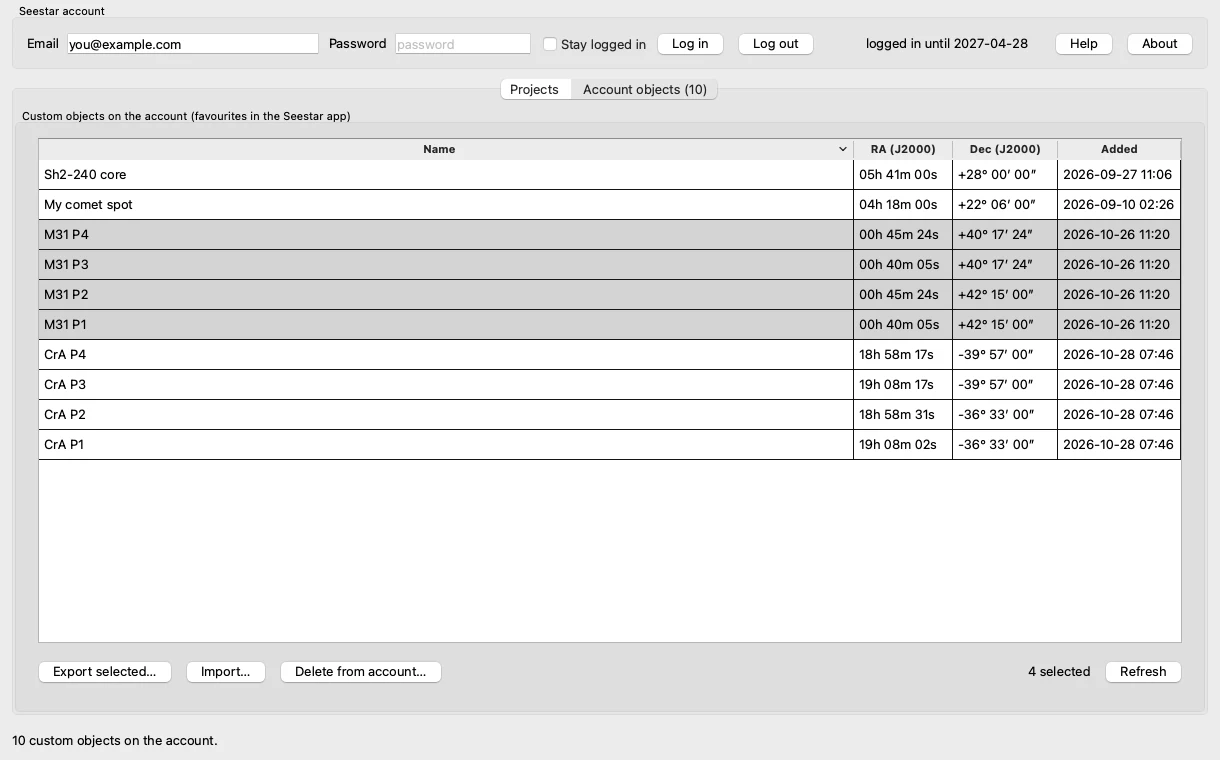
Task: Click the Log out button
Action: click(776, 44)
